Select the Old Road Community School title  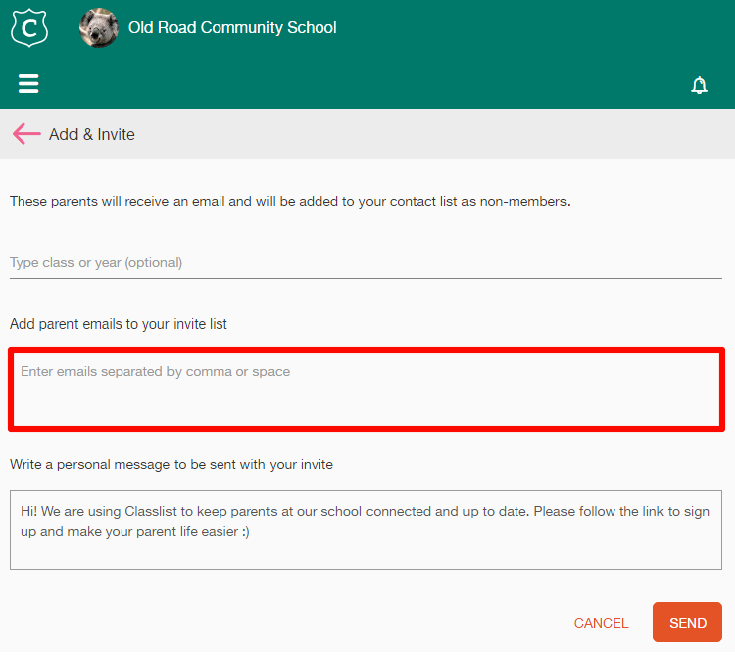(232, 28)
